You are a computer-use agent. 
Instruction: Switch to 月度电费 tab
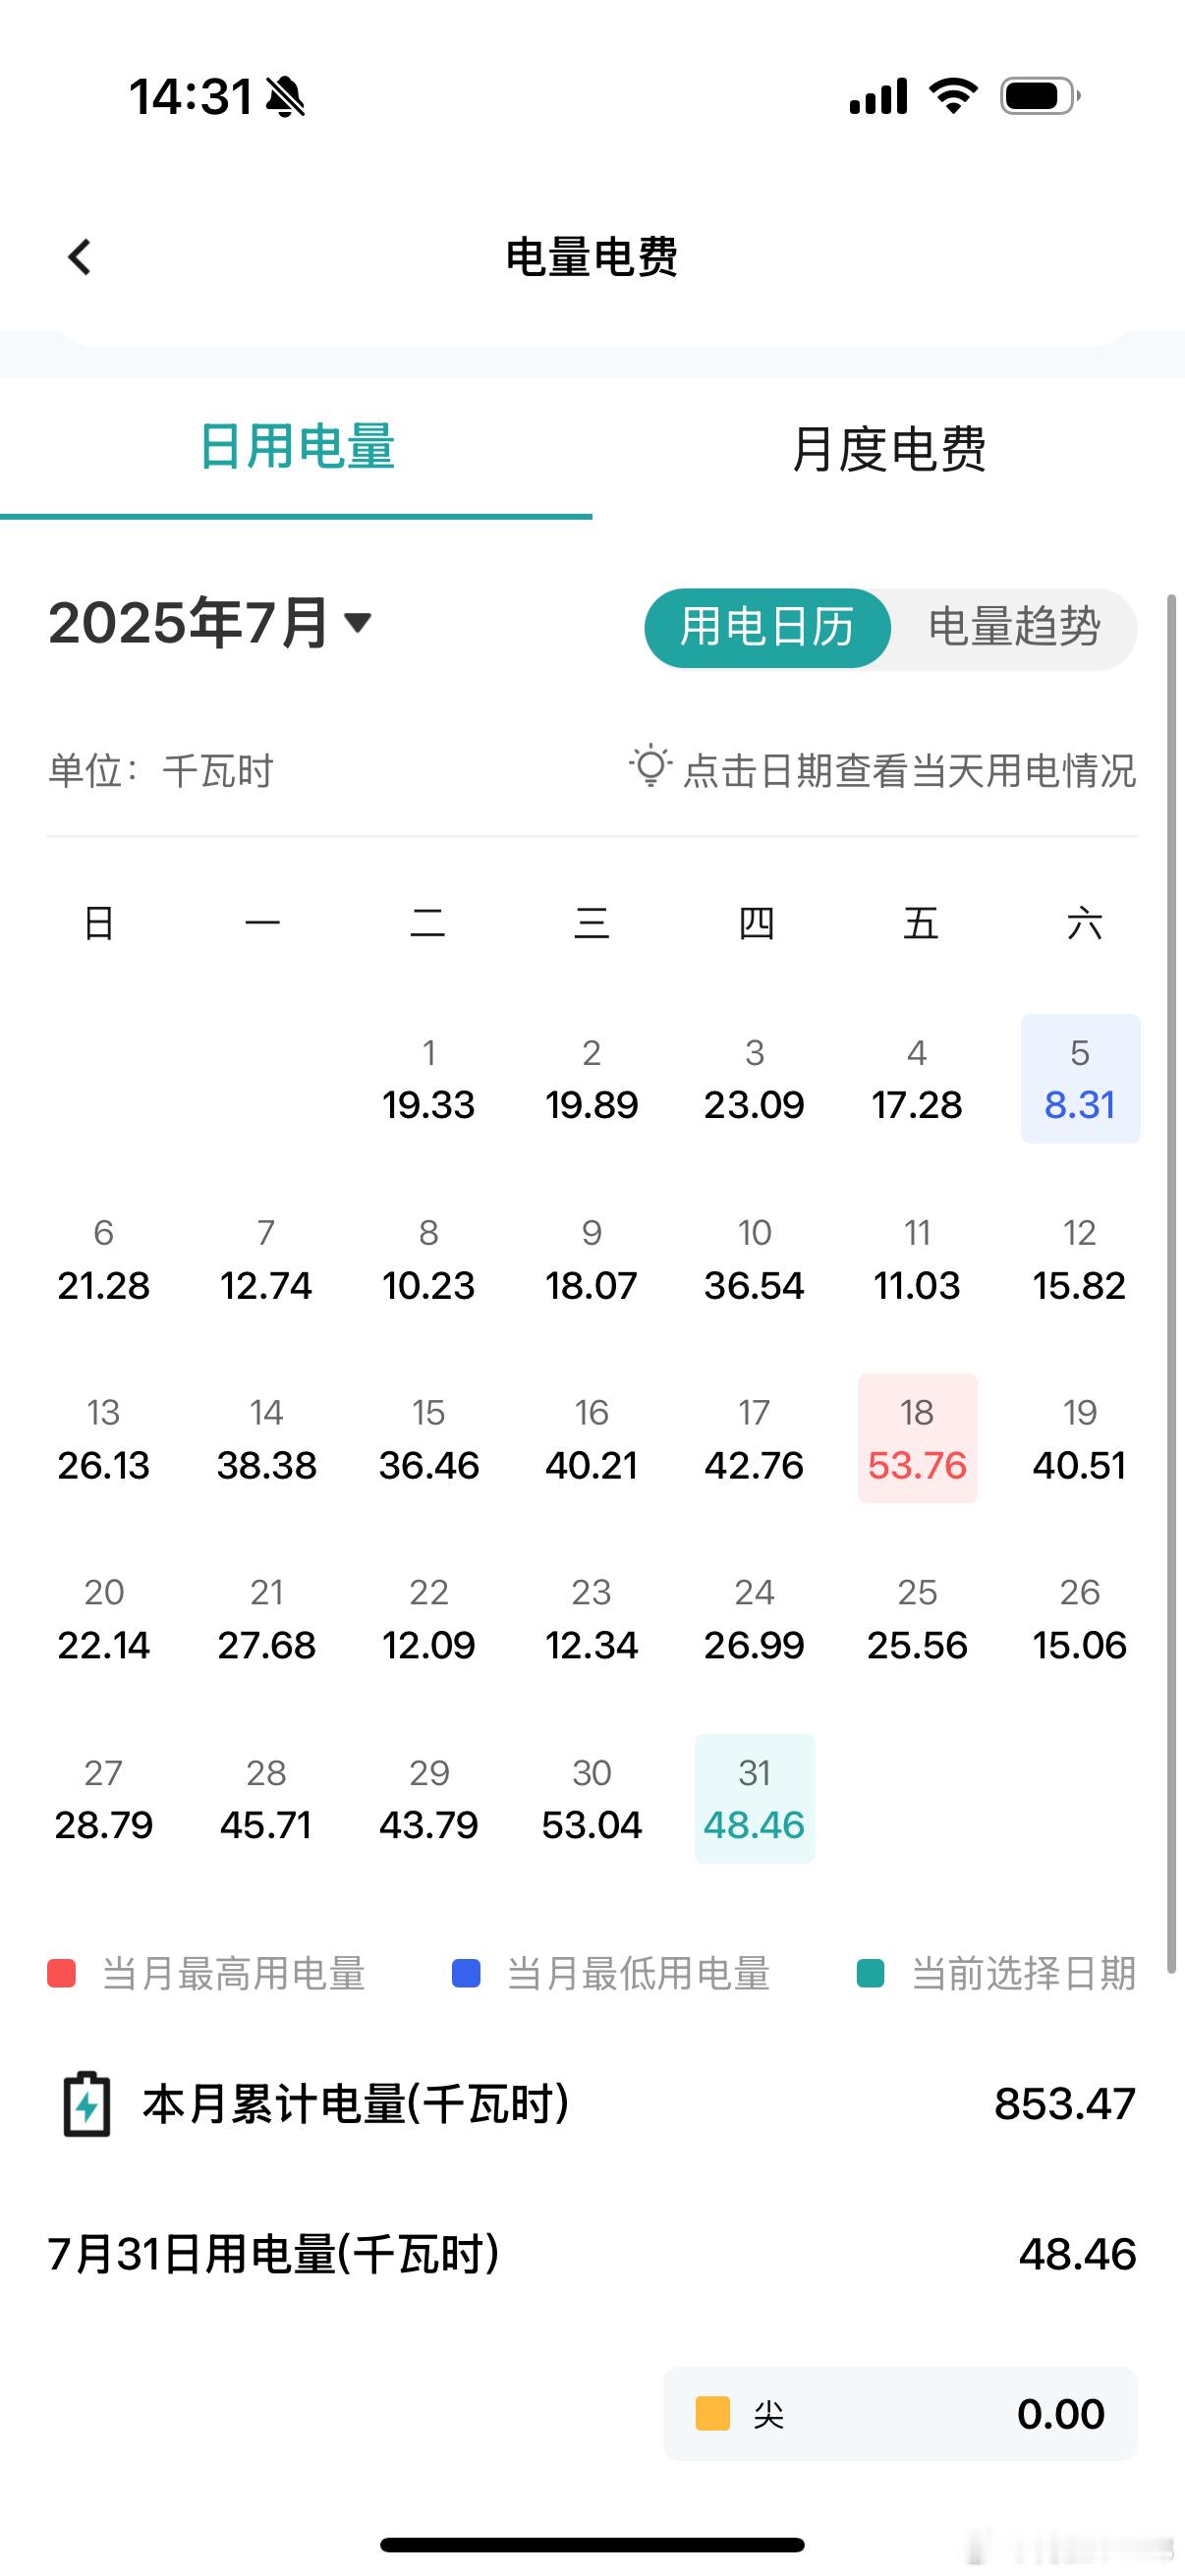(x=888, y=447)
